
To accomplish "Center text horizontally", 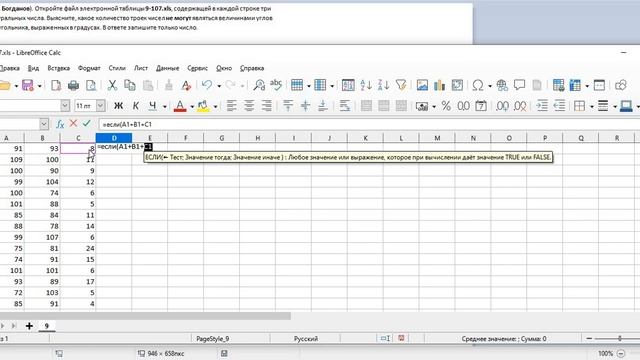I will (249, 106).
